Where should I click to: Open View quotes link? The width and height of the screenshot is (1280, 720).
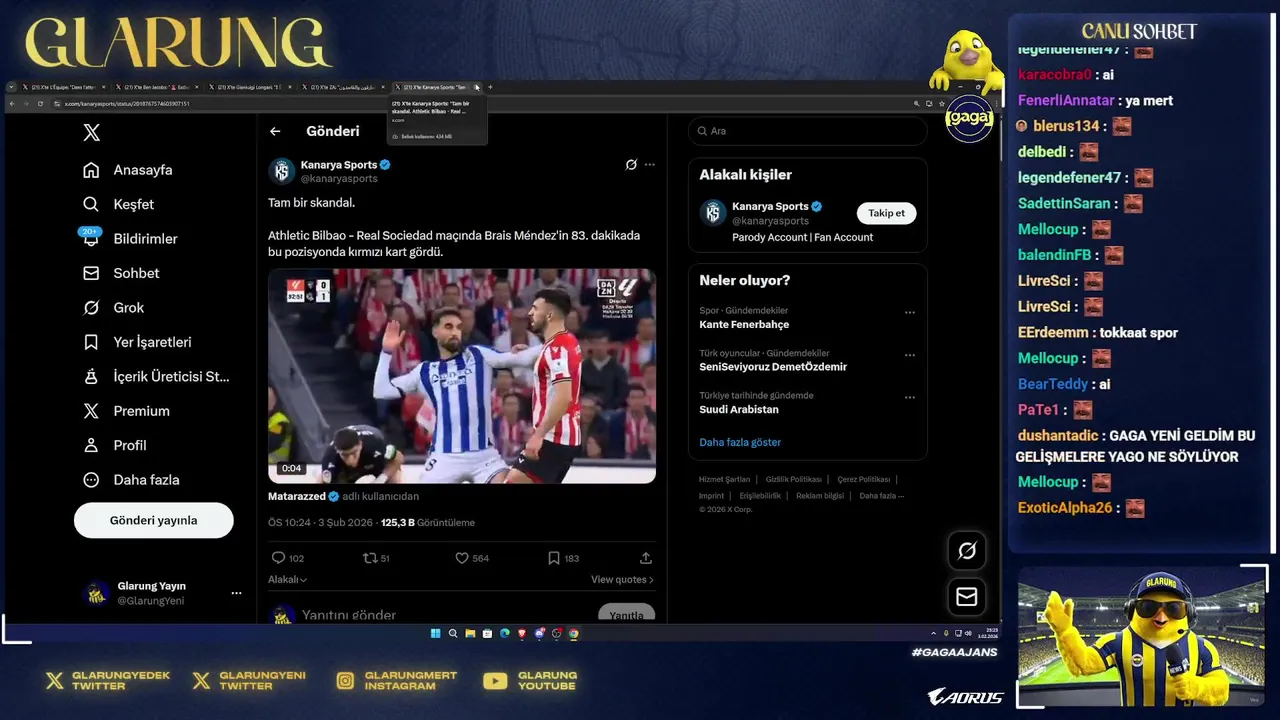click(622, 579)
